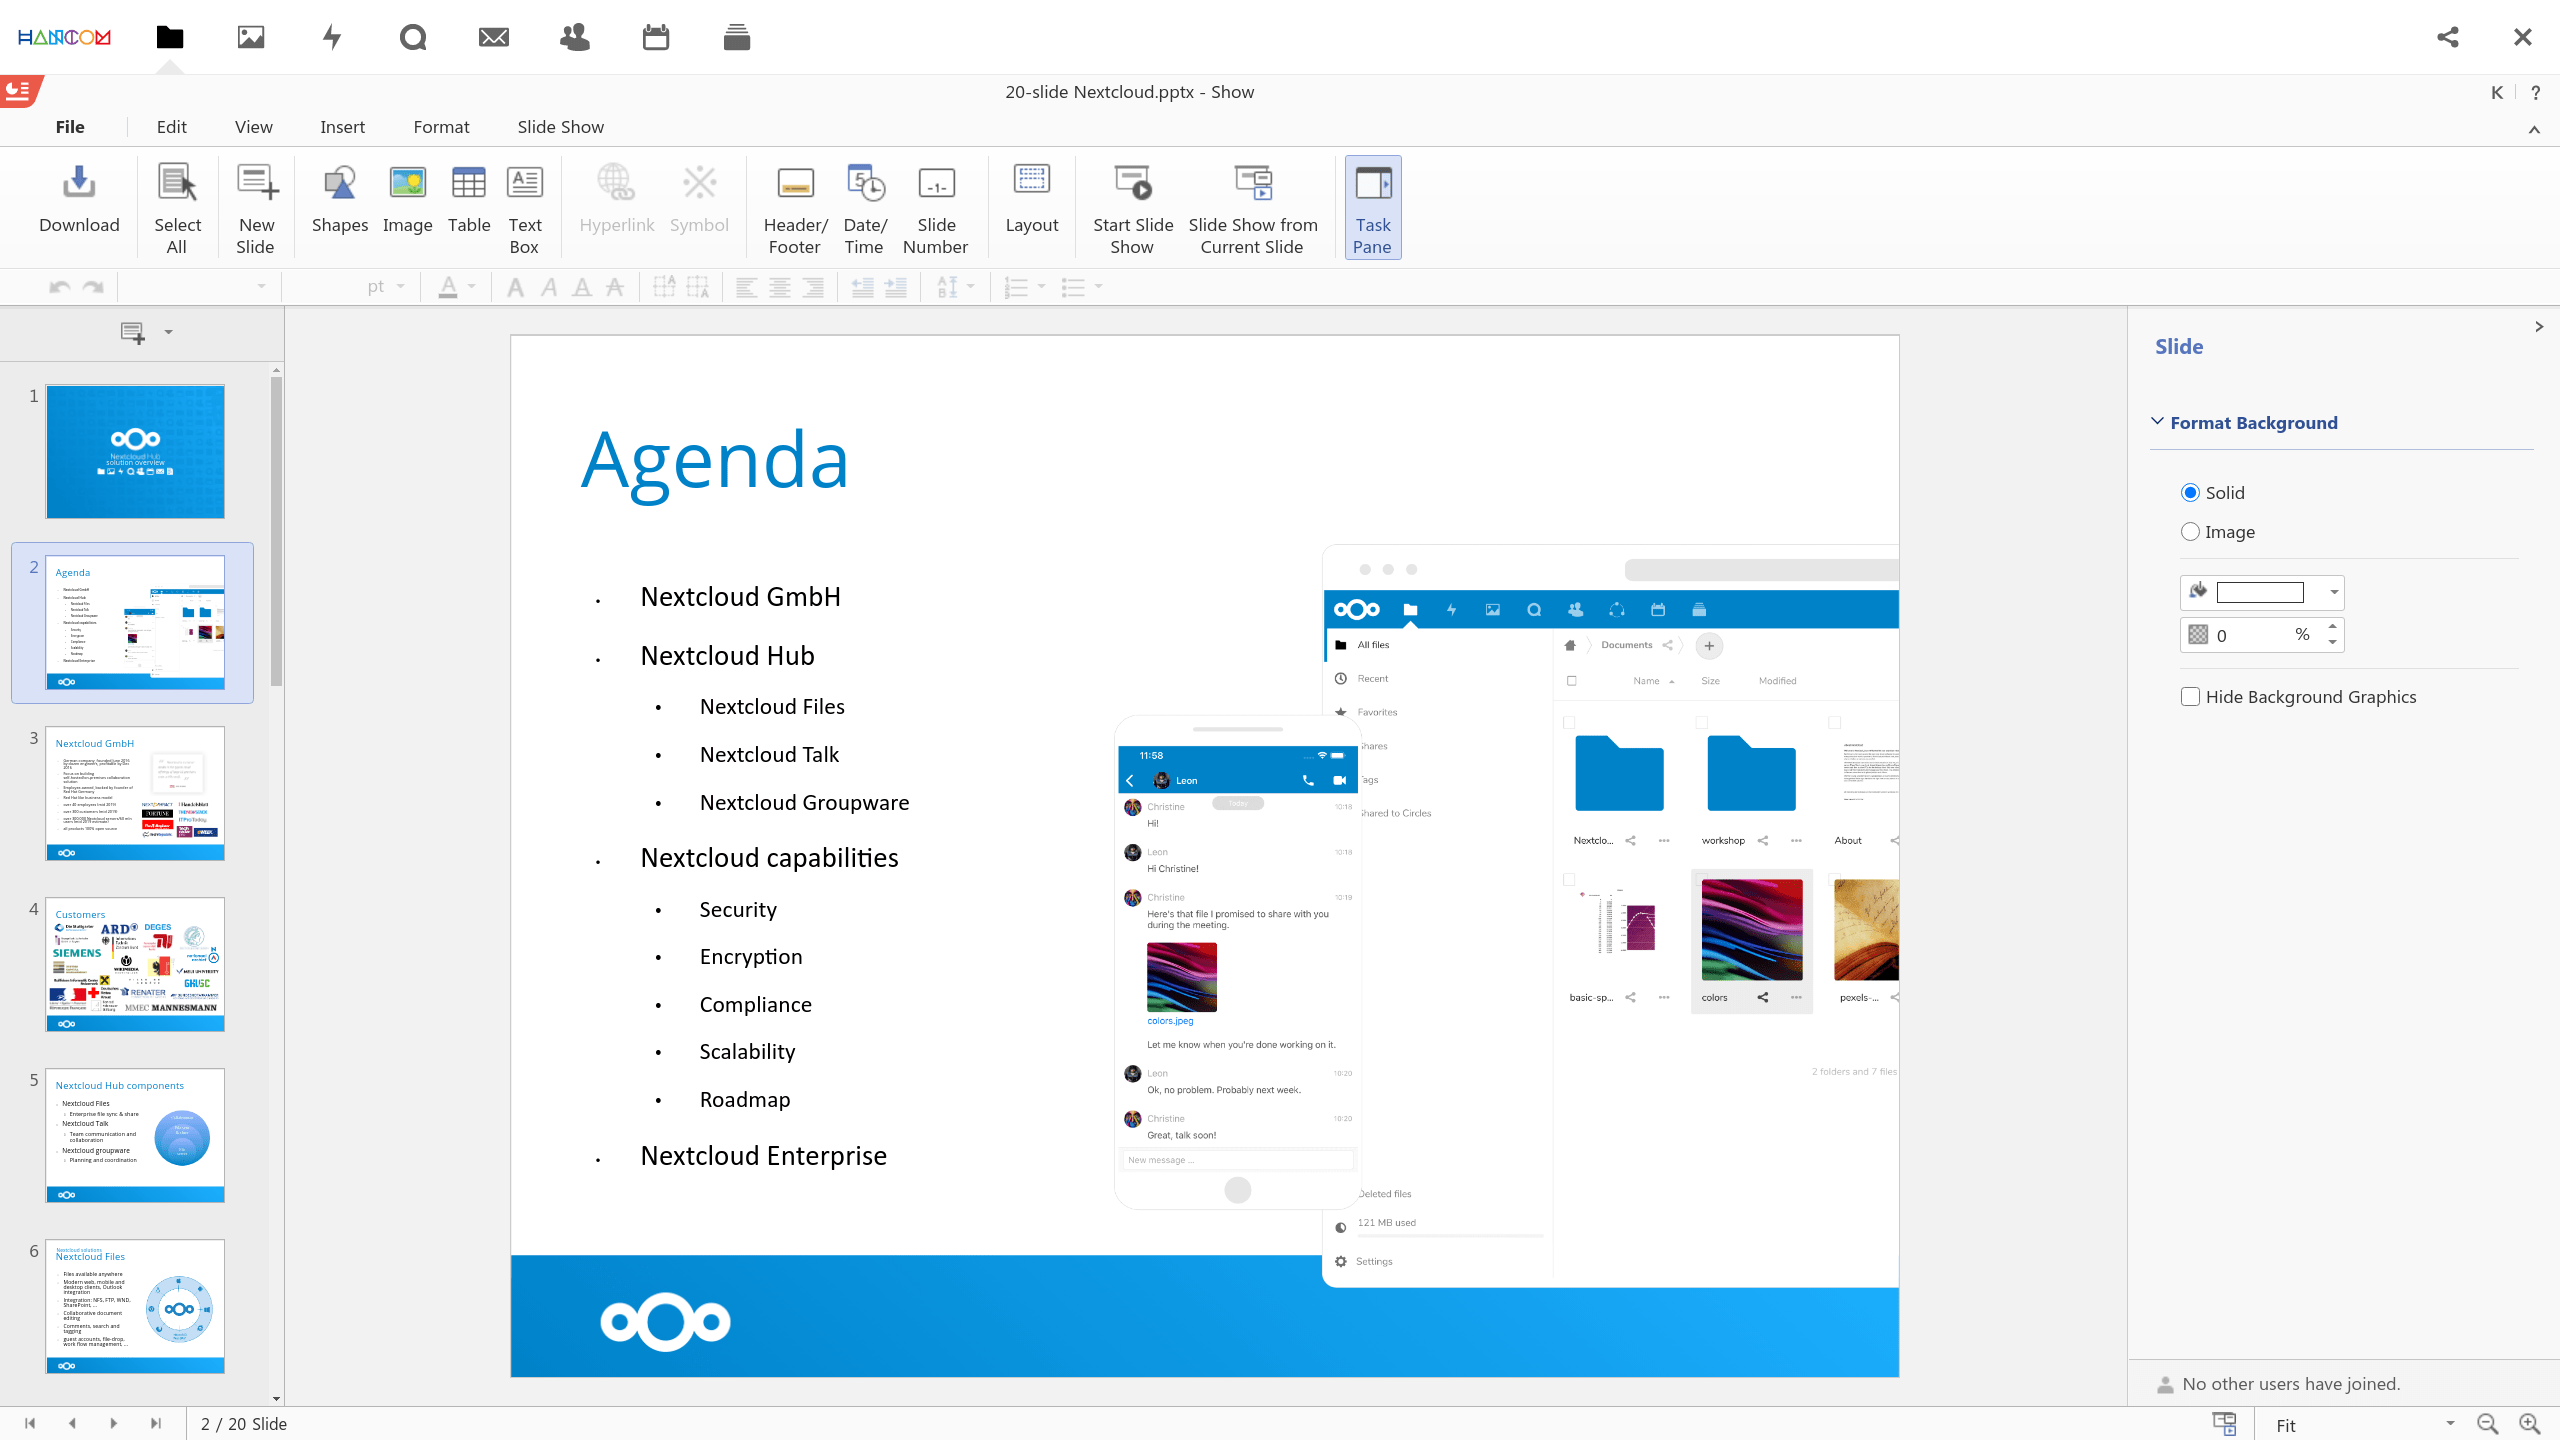Viewport: 2560px width, 1440px height.
Task: Open the Activity lightning icon
Action: [332, 37]
